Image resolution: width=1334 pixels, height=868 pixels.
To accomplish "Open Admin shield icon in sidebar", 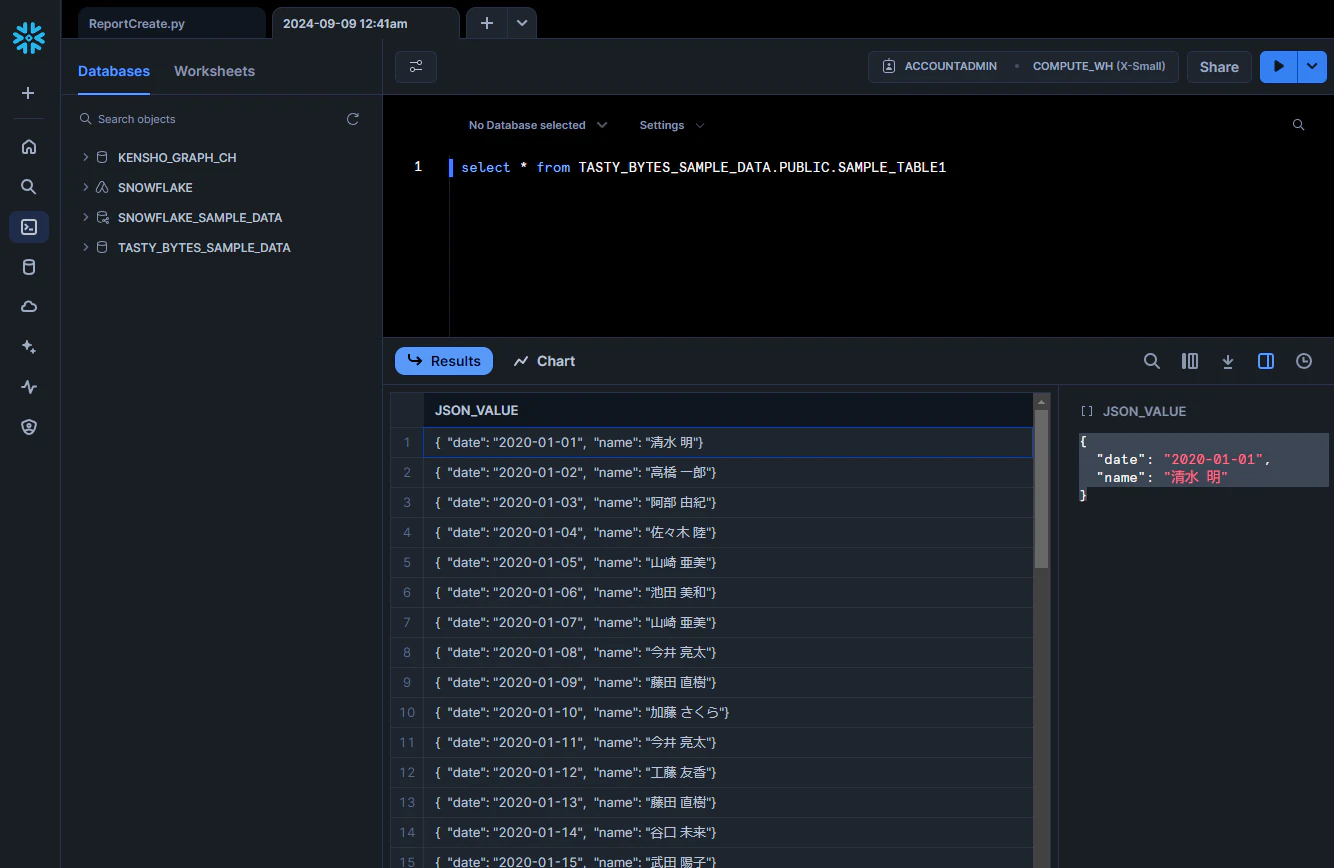I will coord(29,427).
